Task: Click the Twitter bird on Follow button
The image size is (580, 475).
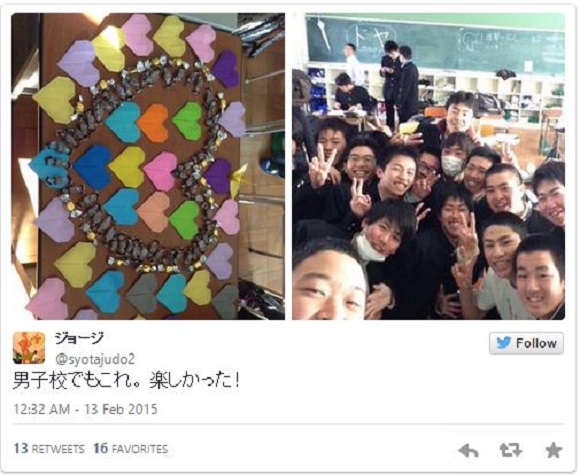Action: (504, 343)
